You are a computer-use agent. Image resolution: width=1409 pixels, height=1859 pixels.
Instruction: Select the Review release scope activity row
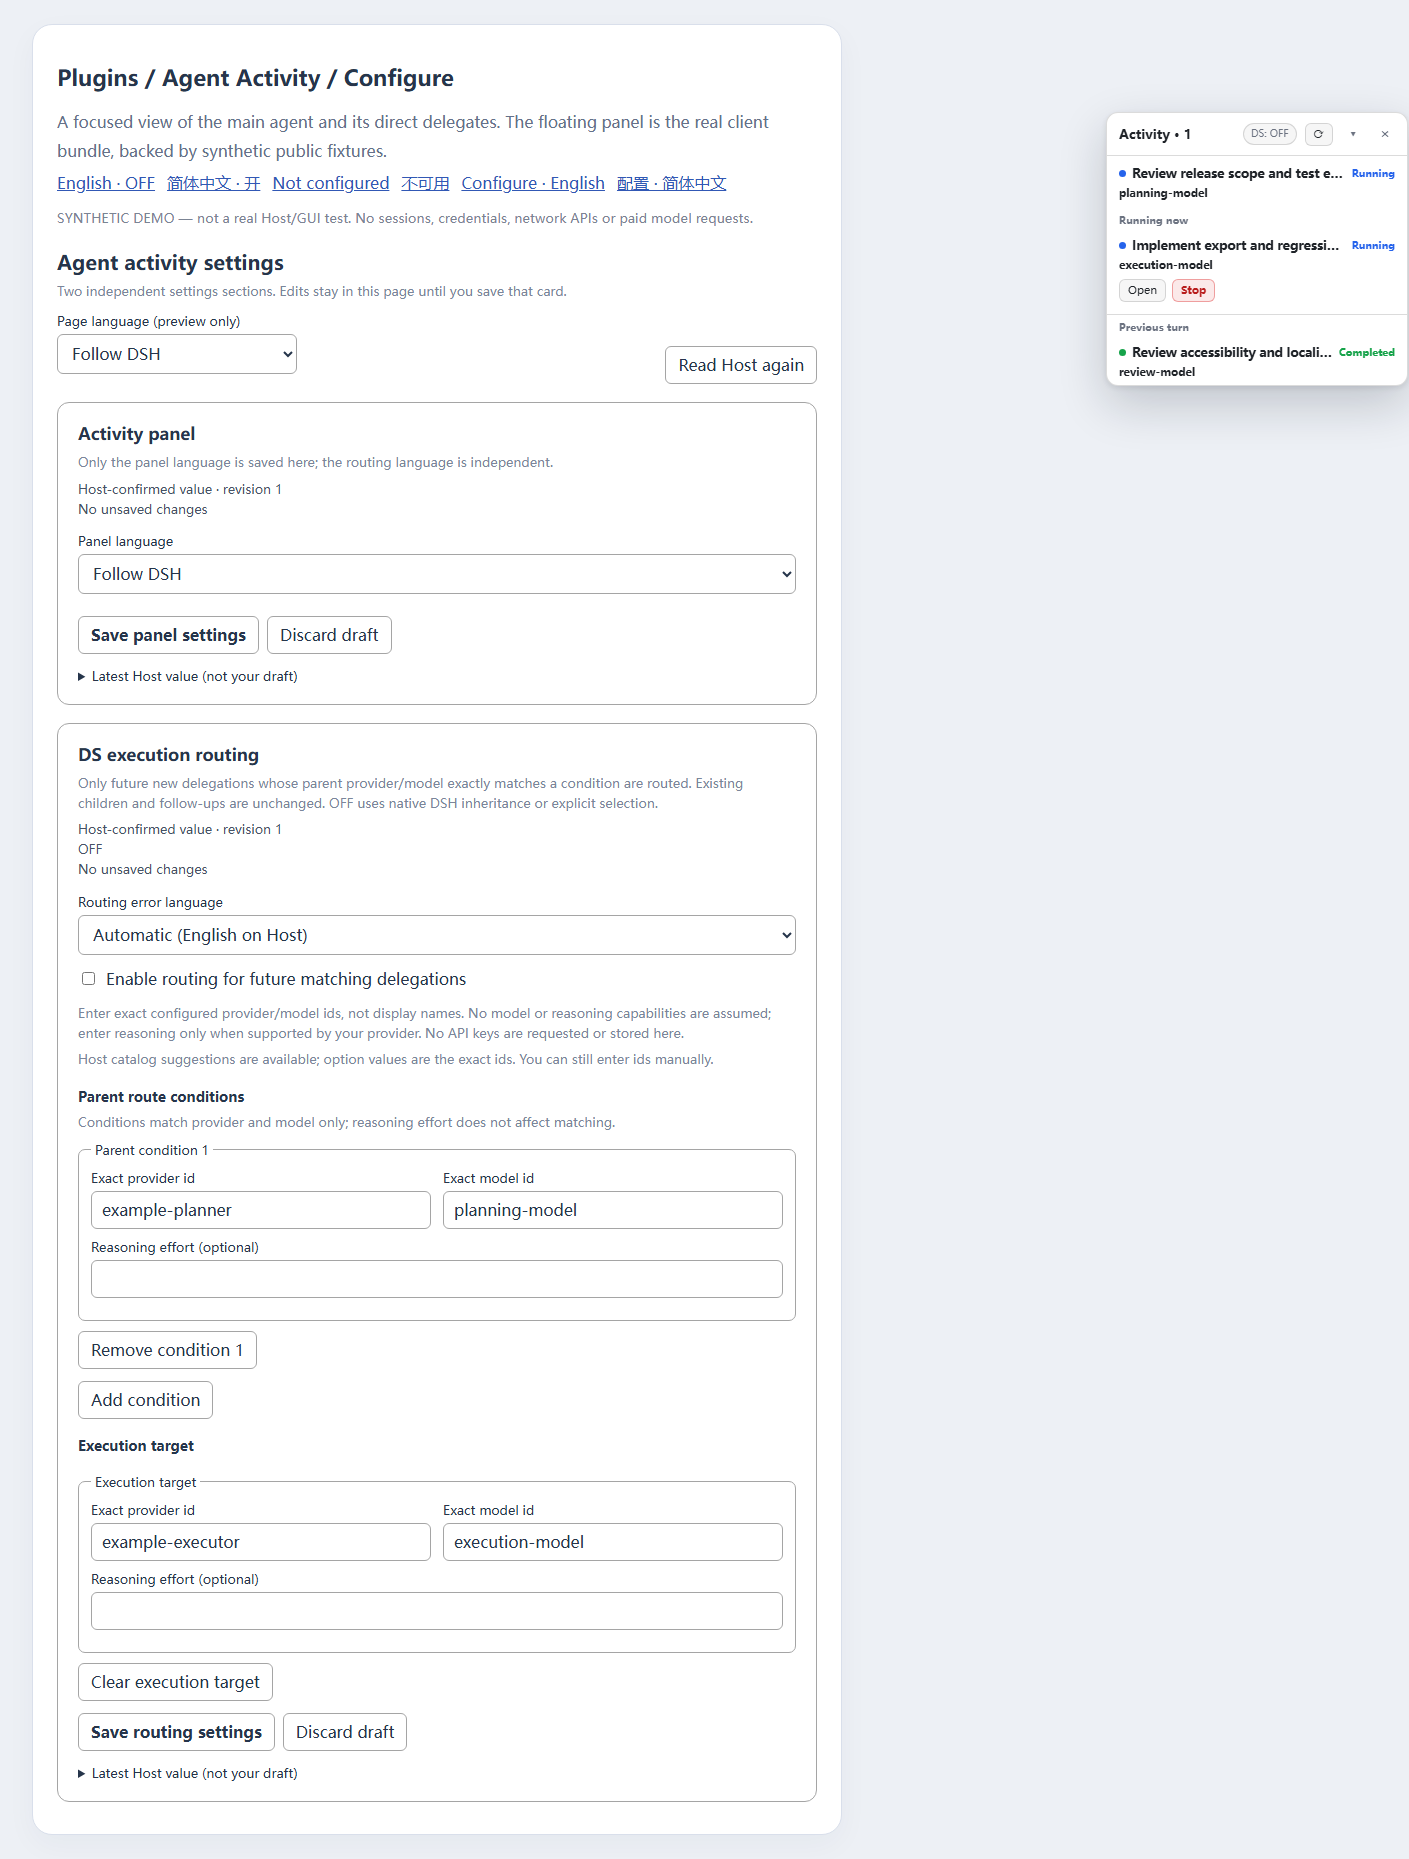[x=1257, y=183]
